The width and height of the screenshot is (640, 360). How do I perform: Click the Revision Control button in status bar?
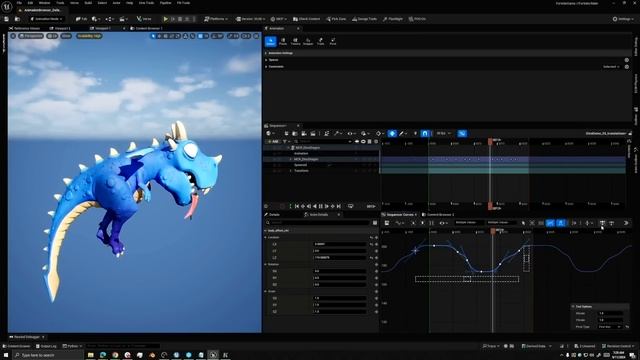click(618, 346)
